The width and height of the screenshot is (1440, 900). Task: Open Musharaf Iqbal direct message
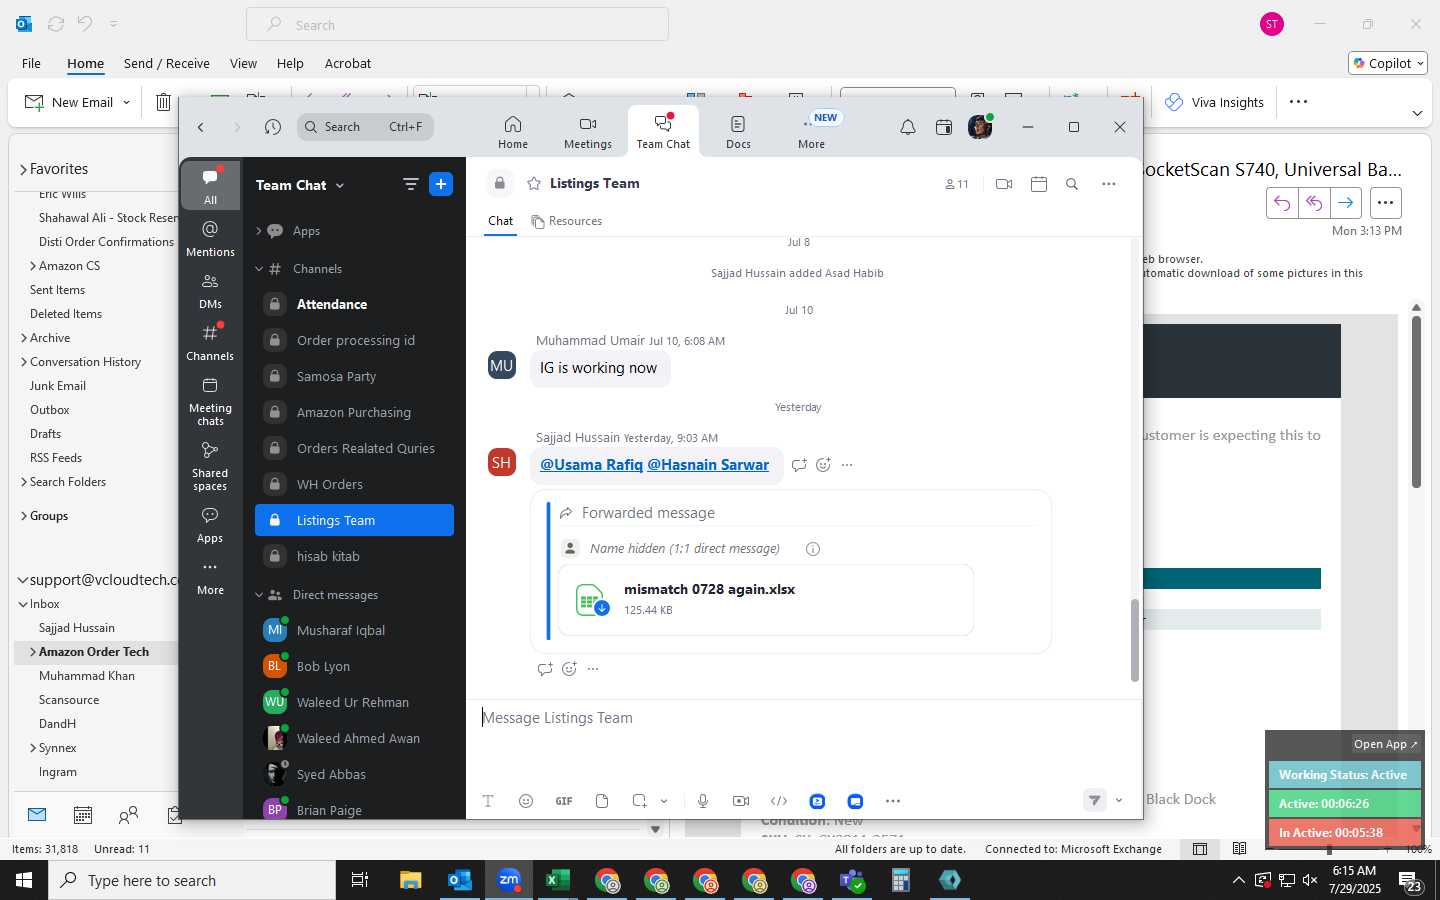[354, 630]
